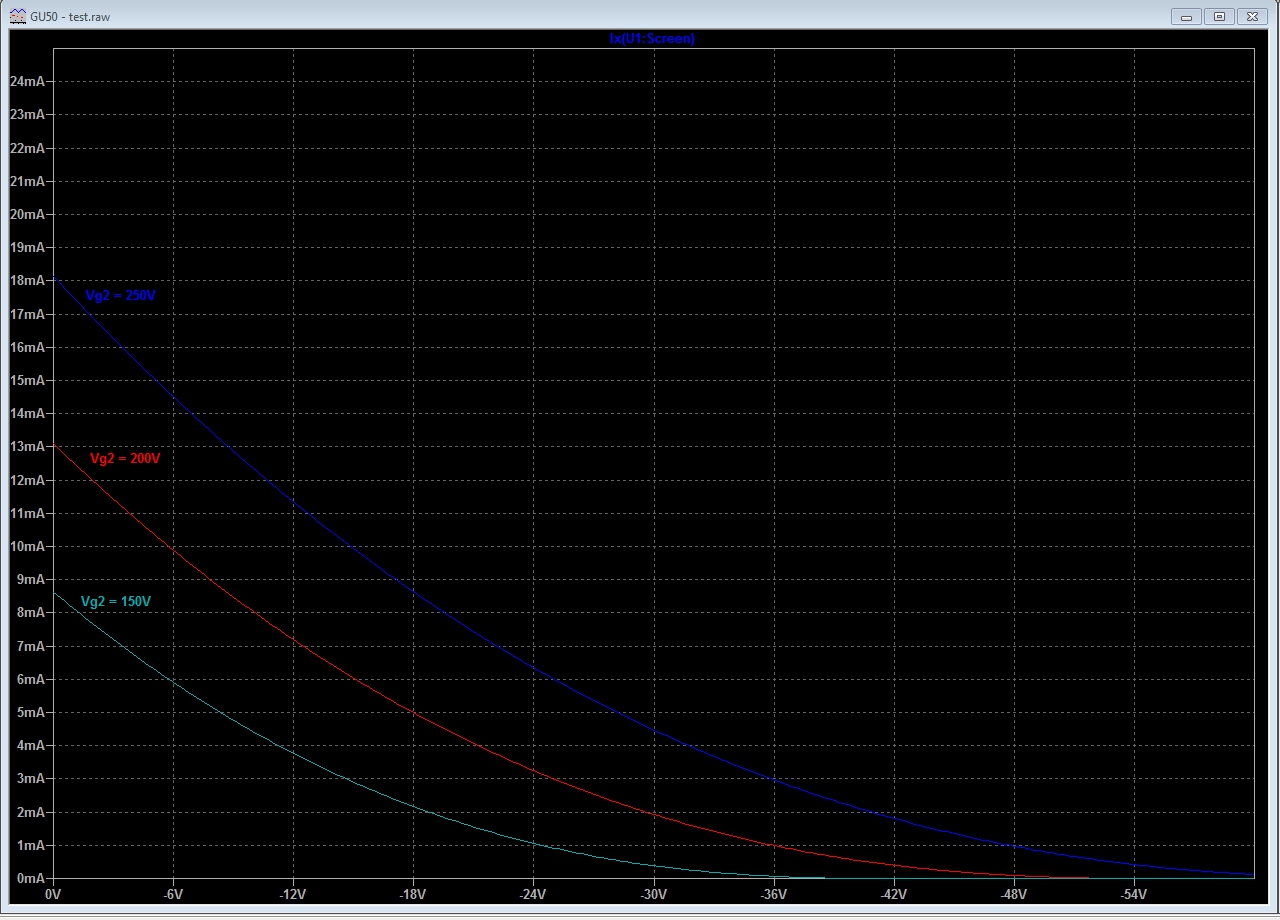Close the GU50 - test.raw window
Image resolution: width=1280 pixels, height=920 pixels.
click(1252, 16)
